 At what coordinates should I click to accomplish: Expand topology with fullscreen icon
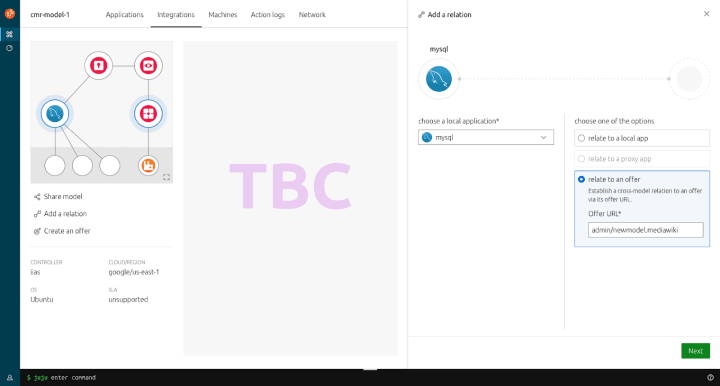point(166,177)
